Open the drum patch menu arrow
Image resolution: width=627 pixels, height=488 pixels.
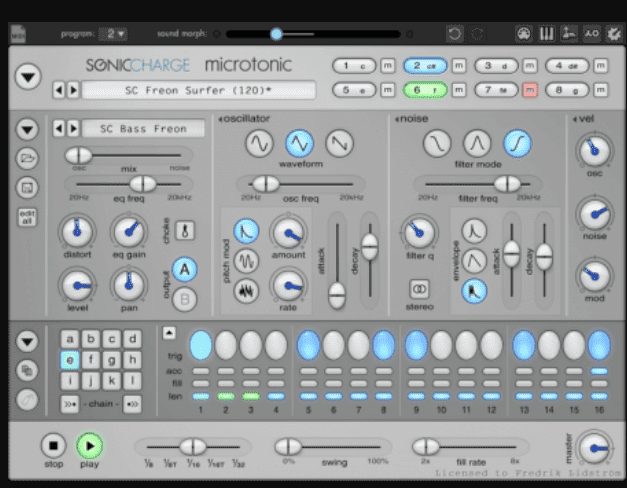click(27, 130)
